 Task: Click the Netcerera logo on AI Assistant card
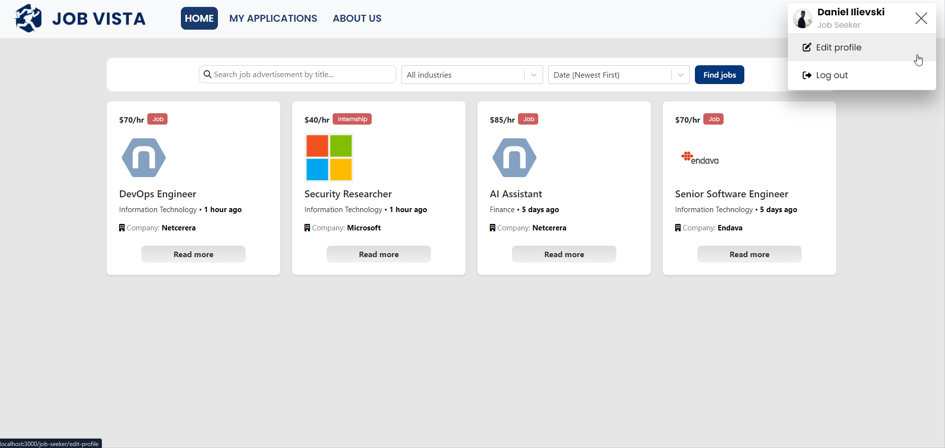[514, 158]
